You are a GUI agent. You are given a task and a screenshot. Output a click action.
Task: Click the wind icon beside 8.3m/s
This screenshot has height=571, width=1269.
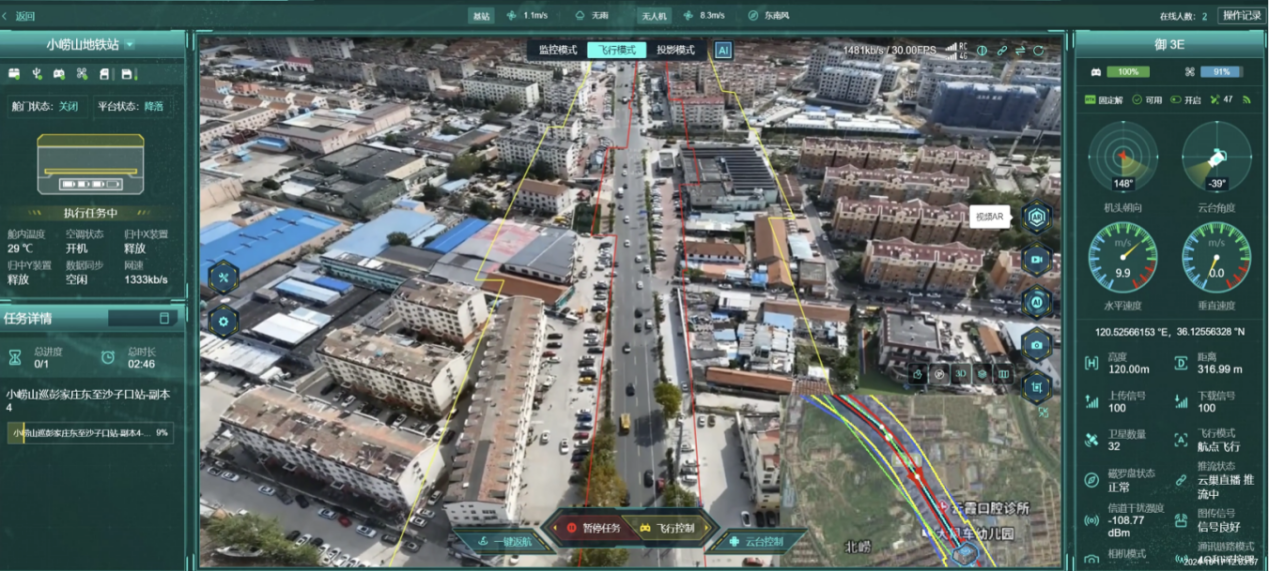point(687,16)
